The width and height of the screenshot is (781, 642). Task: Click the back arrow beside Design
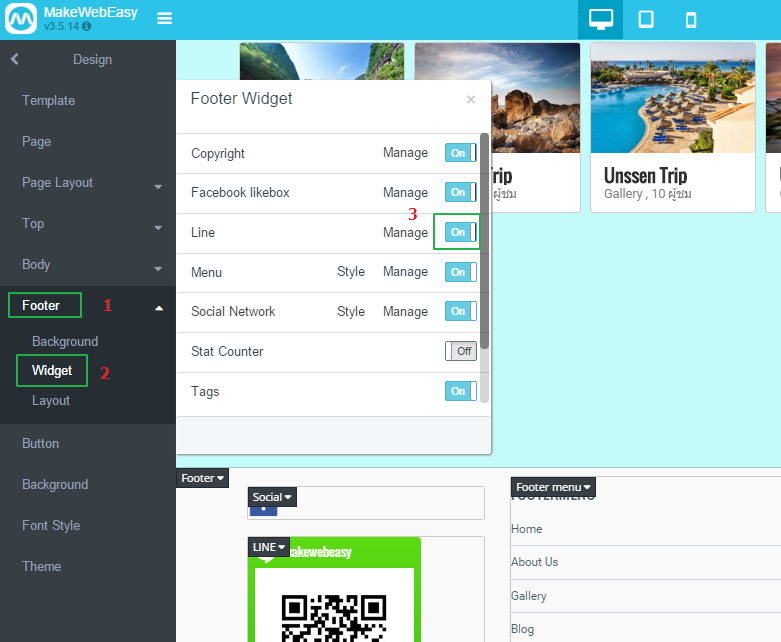point(15,60)
